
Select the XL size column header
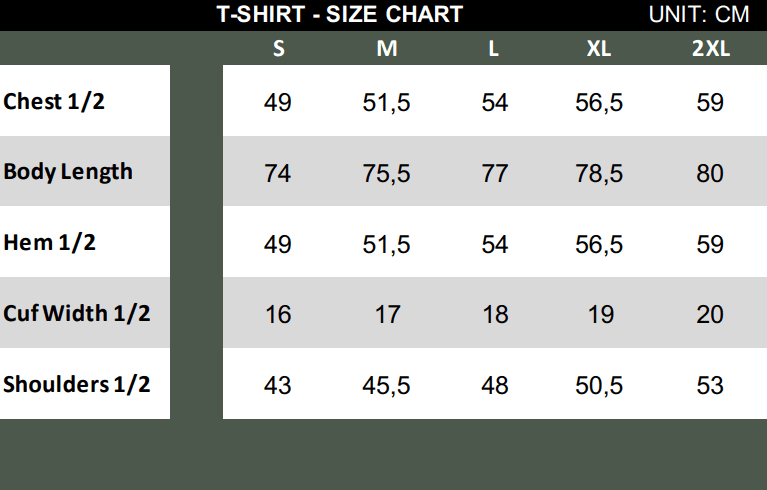[x=599, y=49]
